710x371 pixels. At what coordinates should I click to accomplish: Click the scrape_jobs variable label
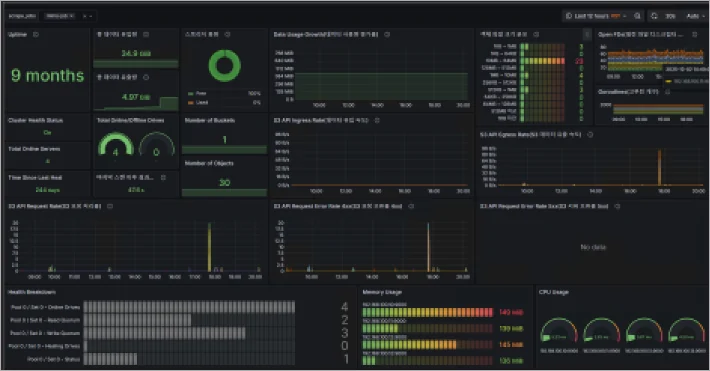[22, 16]
